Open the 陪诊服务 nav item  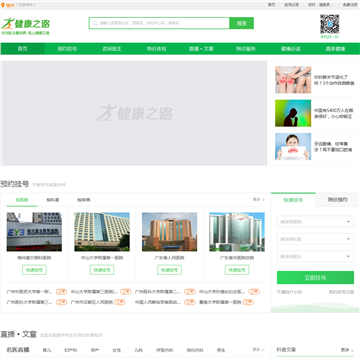click(x=246, y=49)
